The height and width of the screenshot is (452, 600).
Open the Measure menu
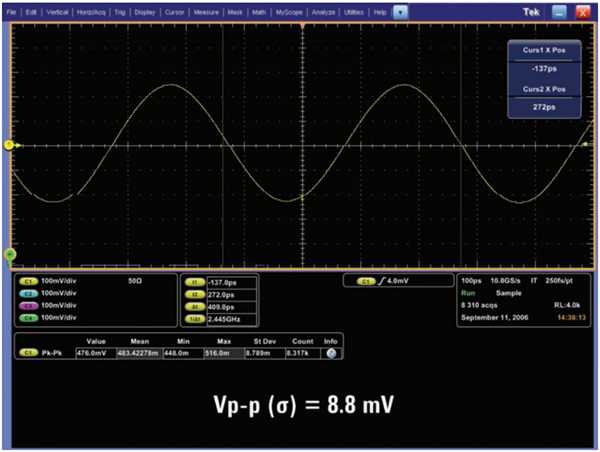pos(206,12)
